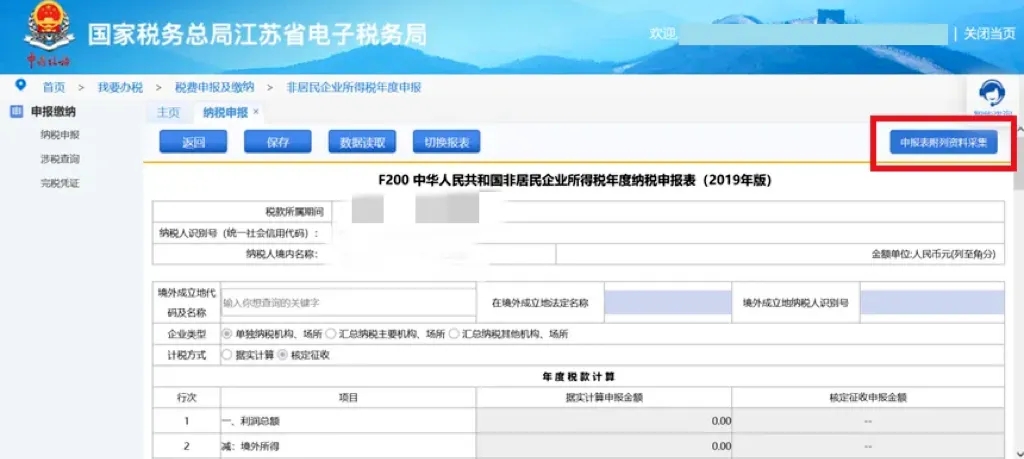
Task: Click the 切换报表 button
Action: 447,142
